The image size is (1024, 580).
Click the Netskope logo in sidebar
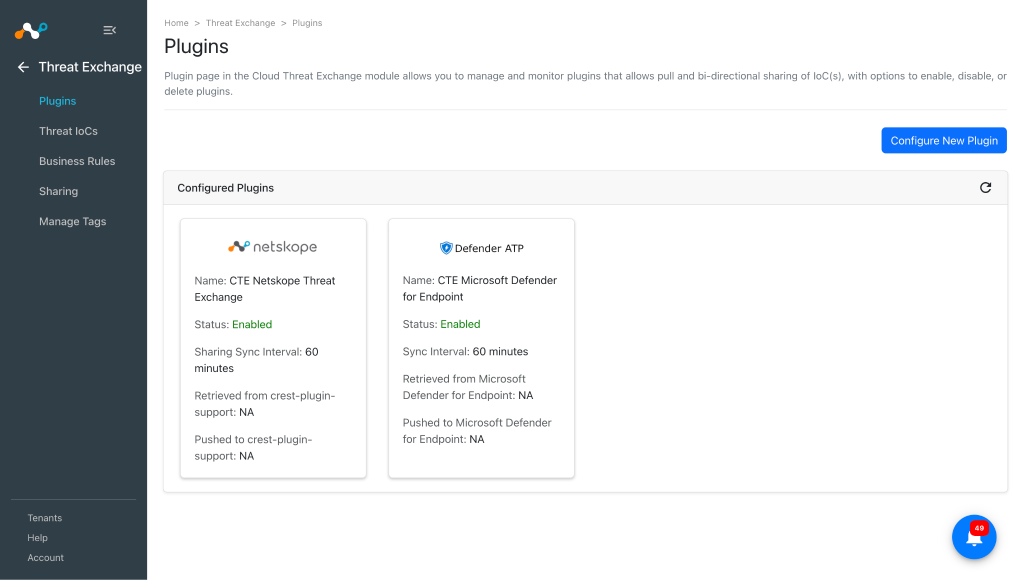tap(31, 30)
